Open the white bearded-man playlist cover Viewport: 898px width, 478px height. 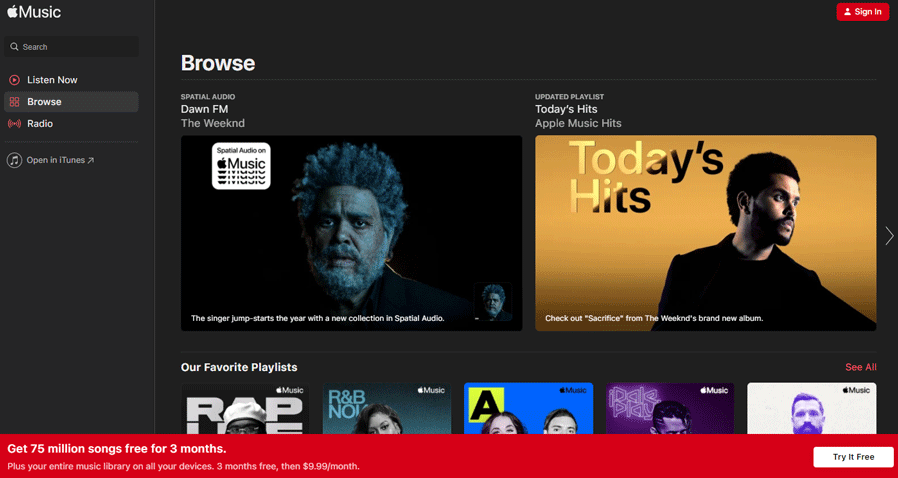coord(812,409)
